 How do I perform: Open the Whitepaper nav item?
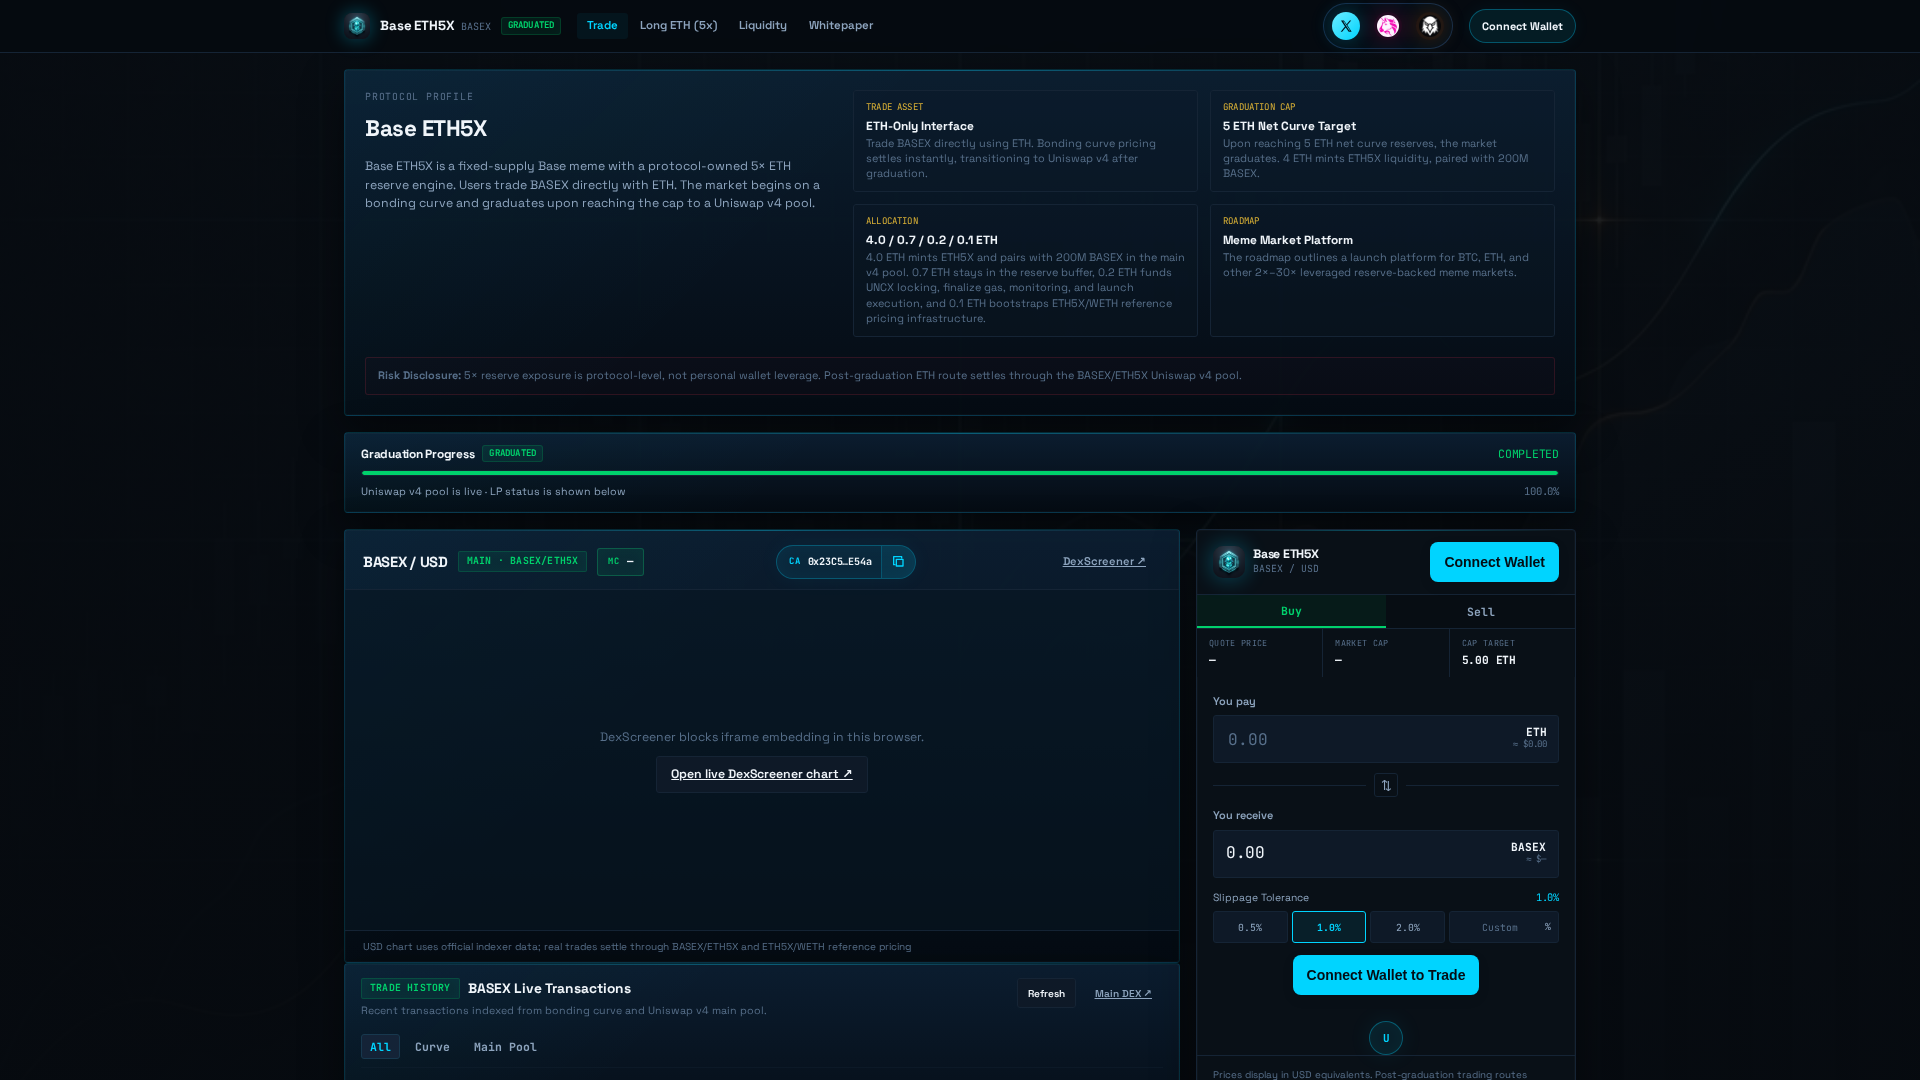coord(841,26)
